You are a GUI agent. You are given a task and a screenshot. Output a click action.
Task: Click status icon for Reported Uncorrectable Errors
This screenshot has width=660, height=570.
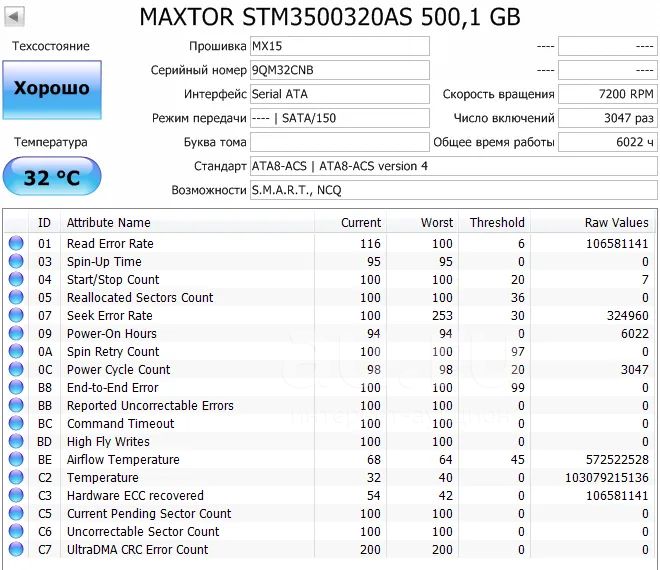coord(16,405)
